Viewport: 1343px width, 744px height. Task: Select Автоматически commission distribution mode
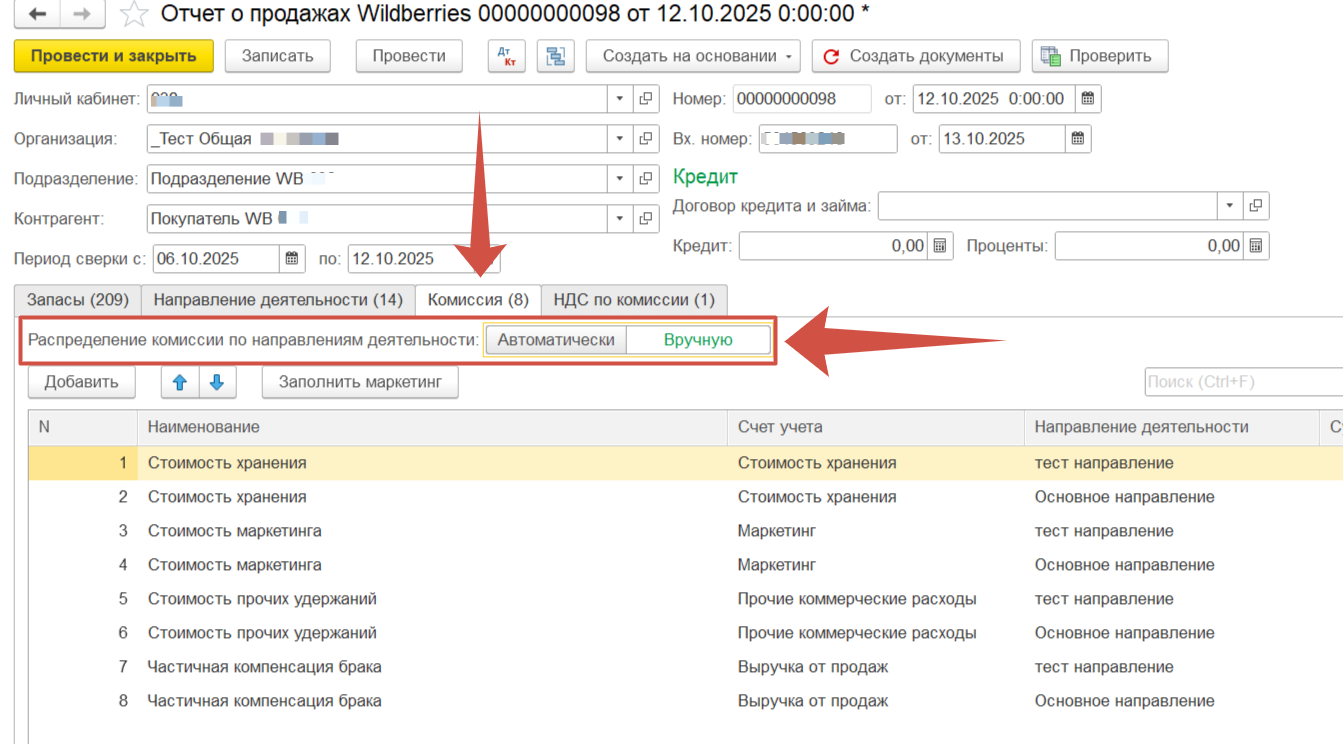click(556, 340)
